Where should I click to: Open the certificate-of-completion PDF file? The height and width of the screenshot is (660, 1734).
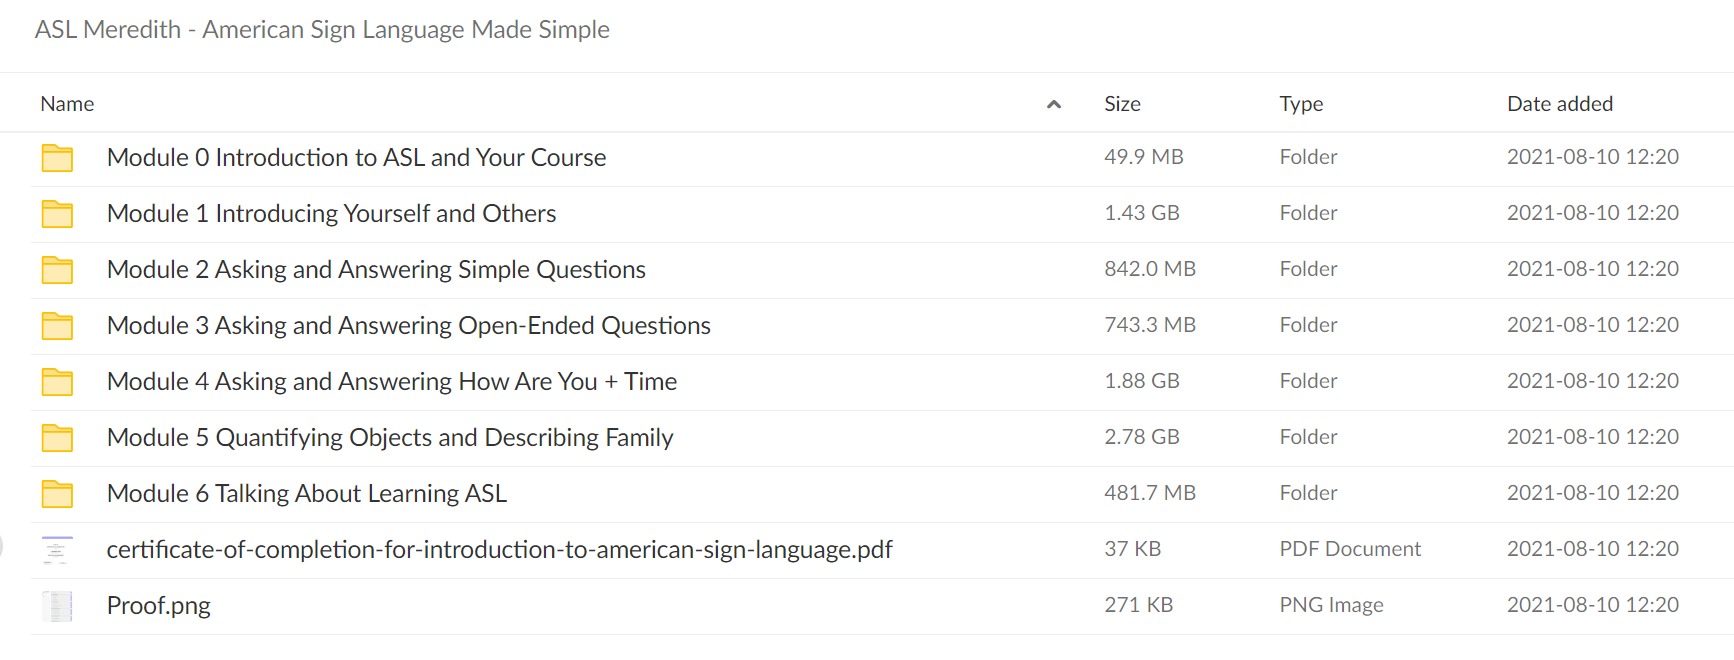500,550
